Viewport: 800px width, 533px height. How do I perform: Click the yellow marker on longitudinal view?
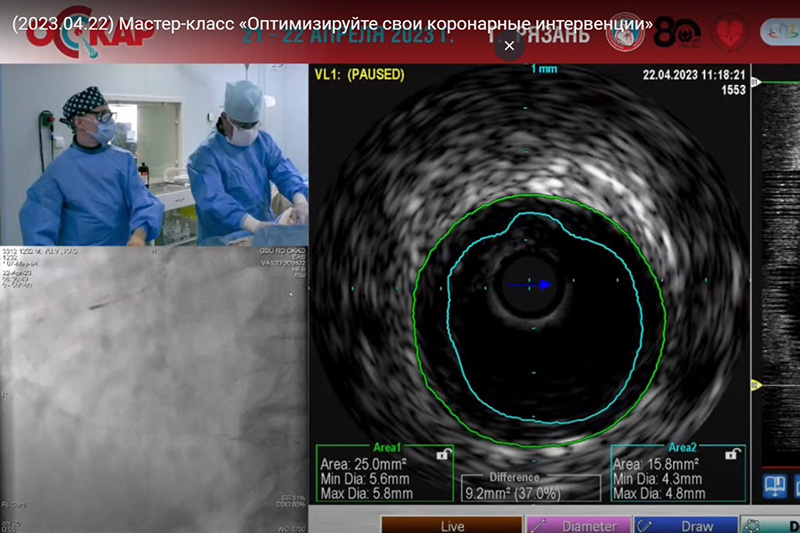[756, 385]
